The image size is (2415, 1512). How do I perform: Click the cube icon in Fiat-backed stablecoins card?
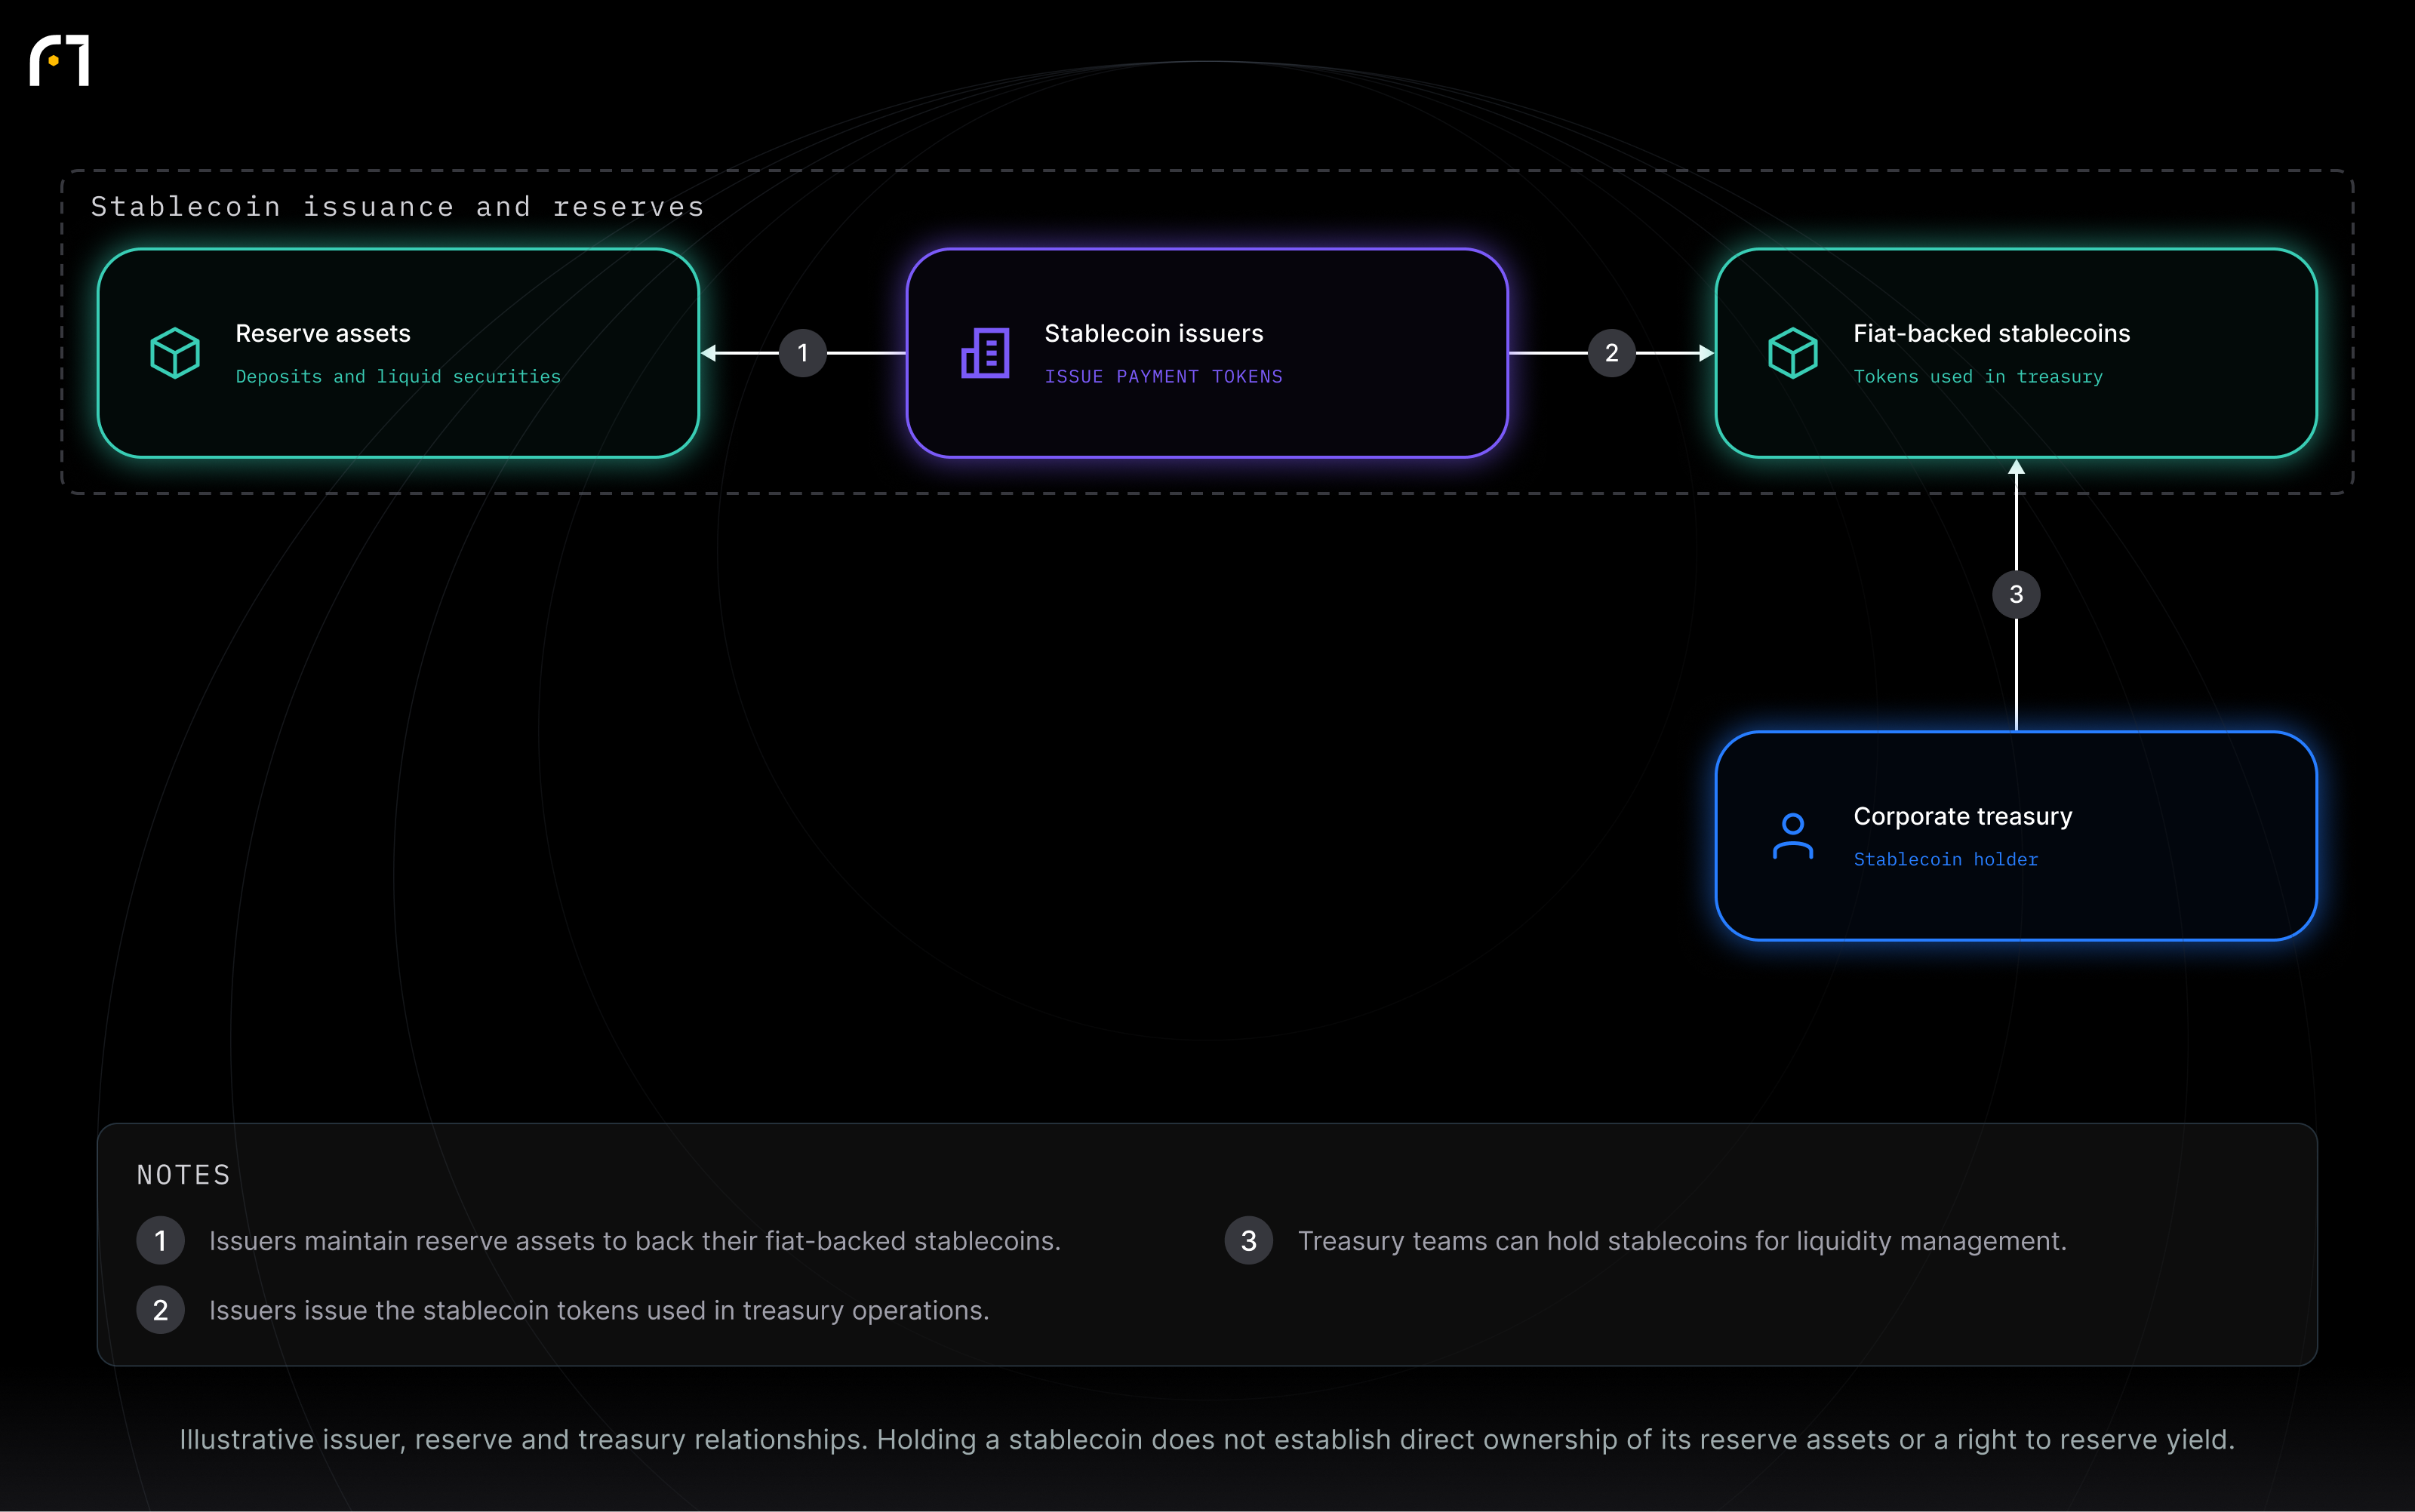coord(1793,353)
